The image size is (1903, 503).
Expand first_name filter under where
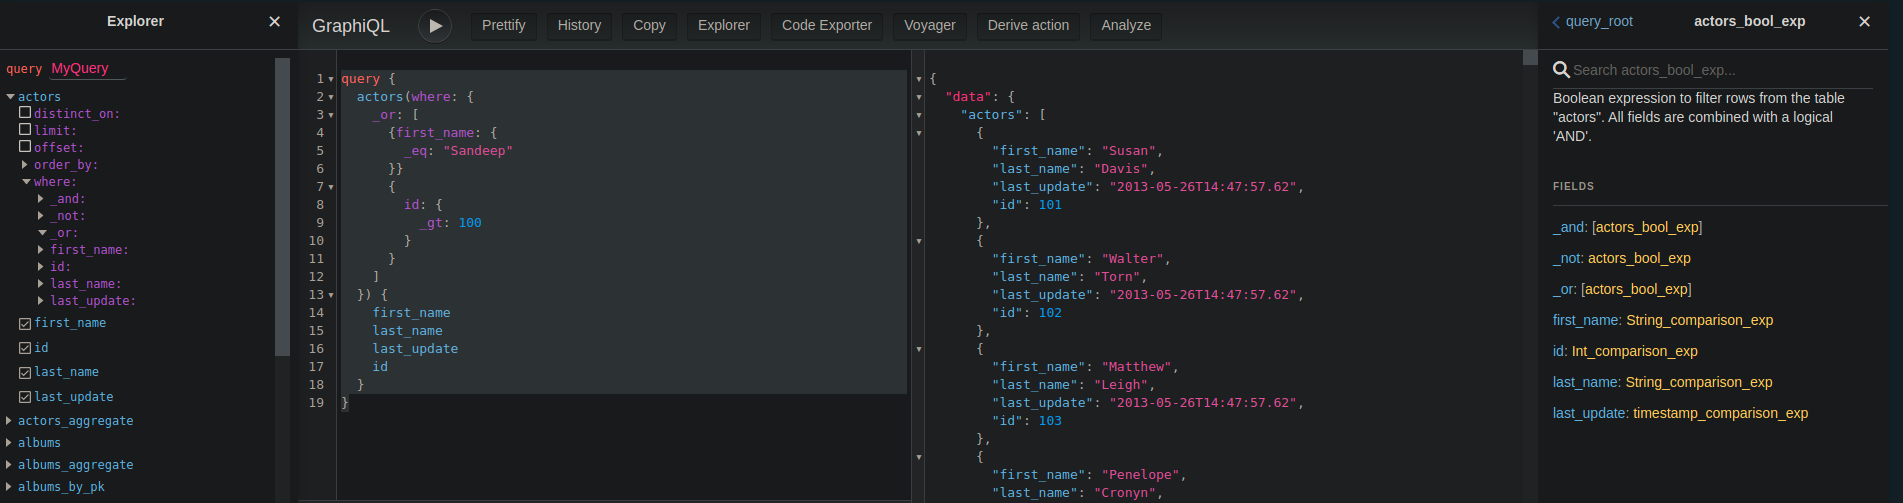(41, 250)
